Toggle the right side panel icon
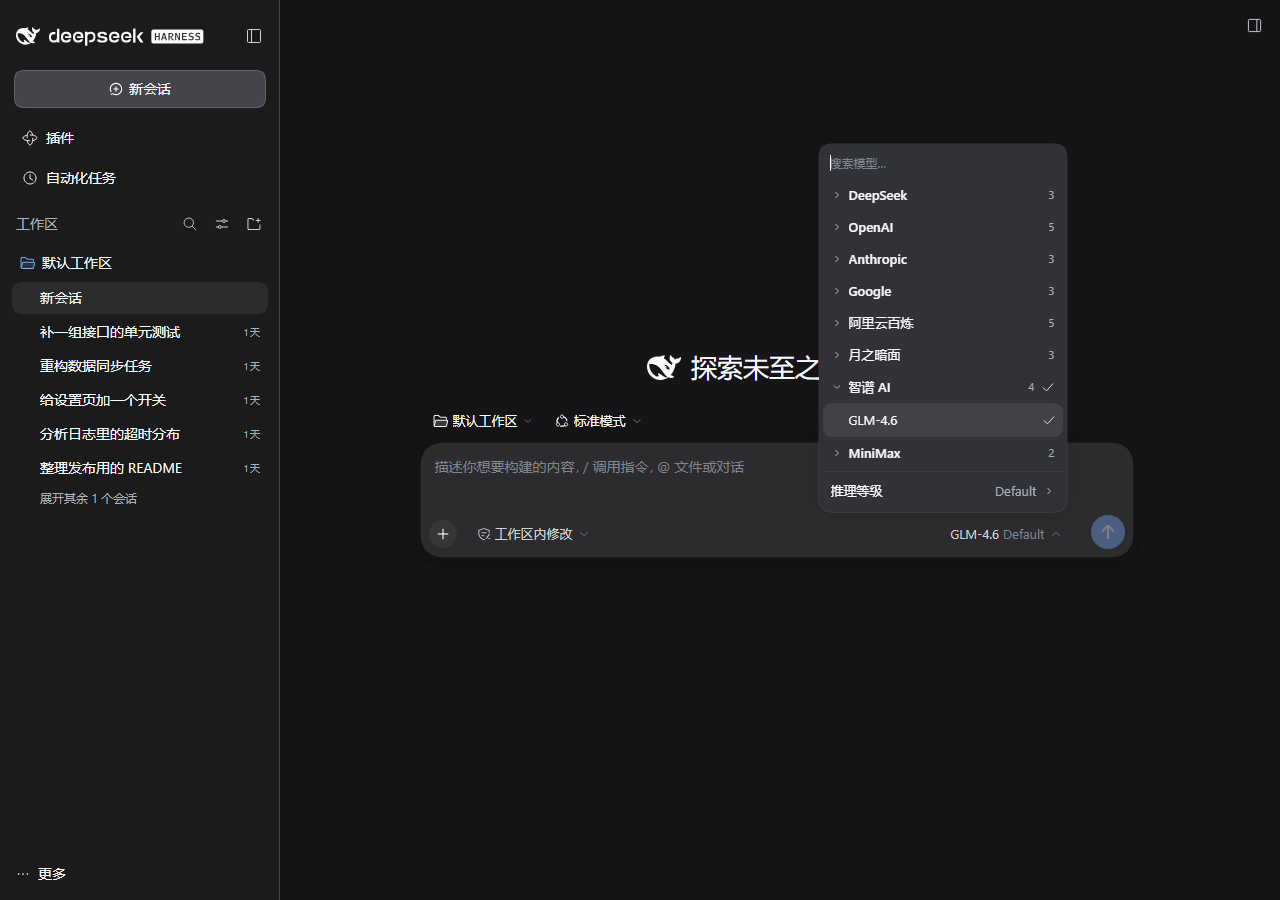The width and height of the screenshot is (1280, 900). pos(1254,25)
